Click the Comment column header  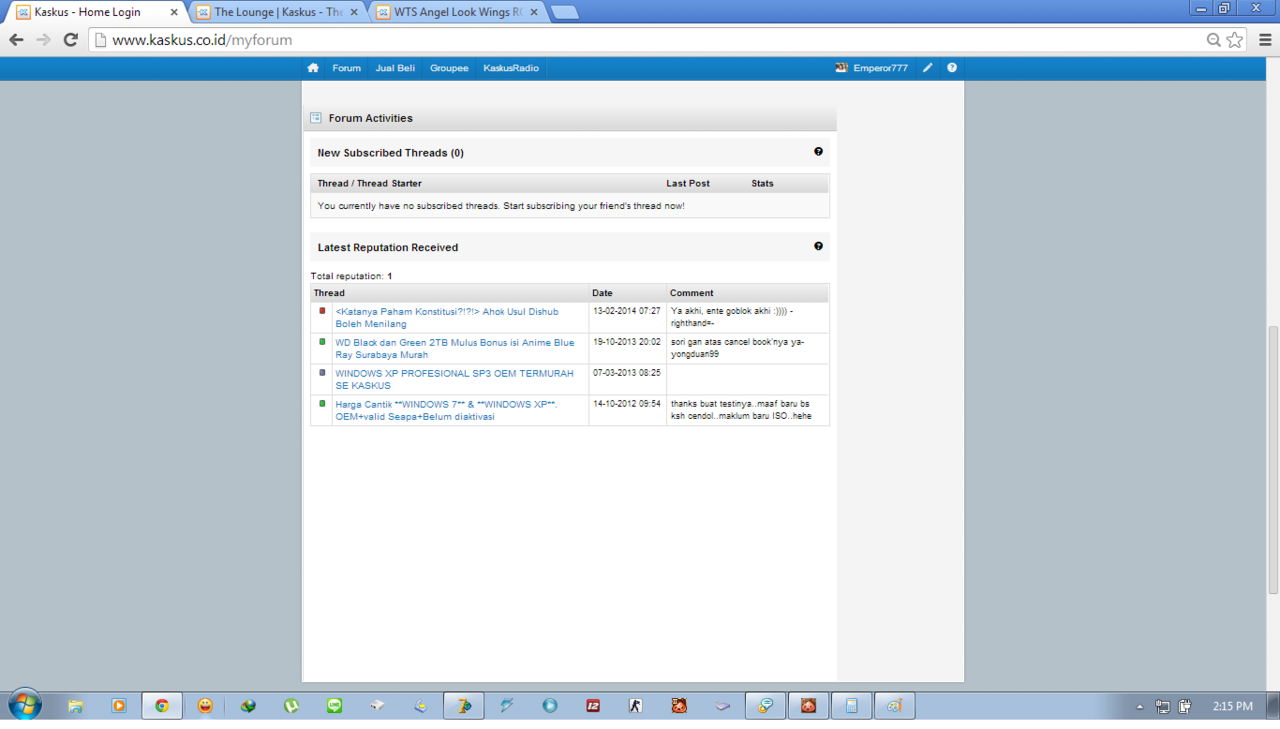click(692, 293)
